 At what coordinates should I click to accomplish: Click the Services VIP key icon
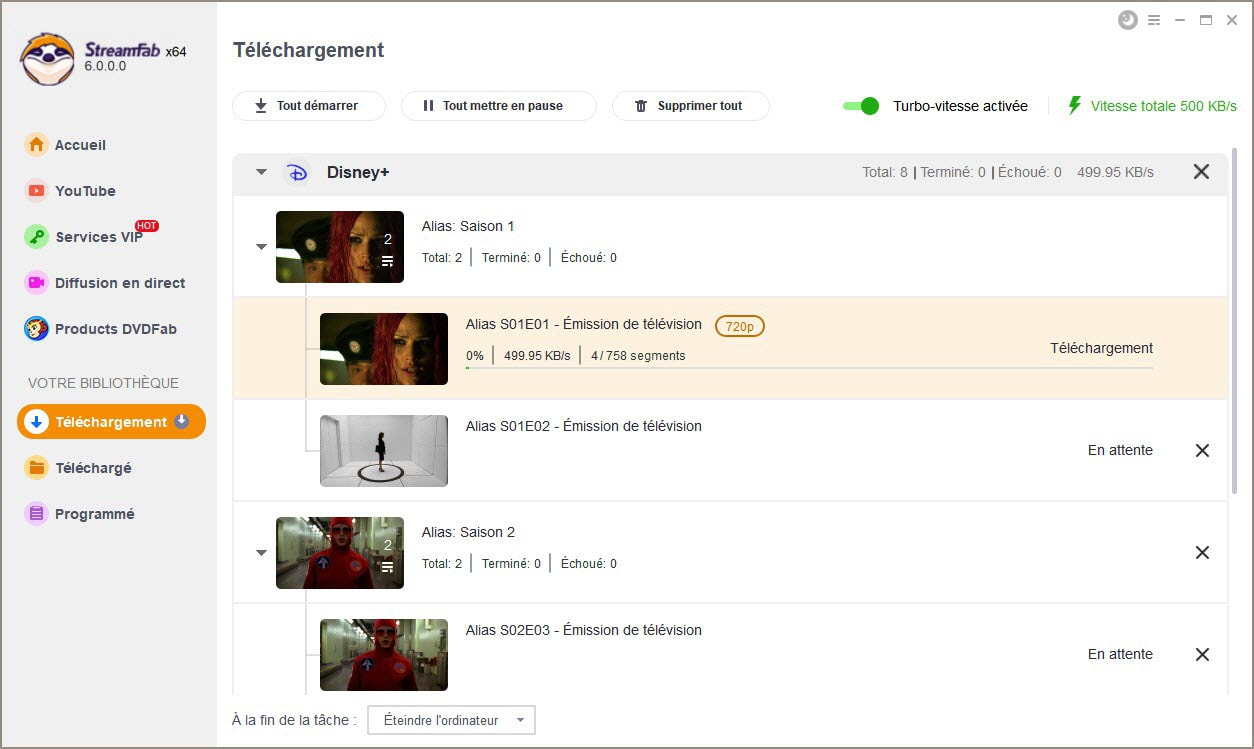(36, 237)
